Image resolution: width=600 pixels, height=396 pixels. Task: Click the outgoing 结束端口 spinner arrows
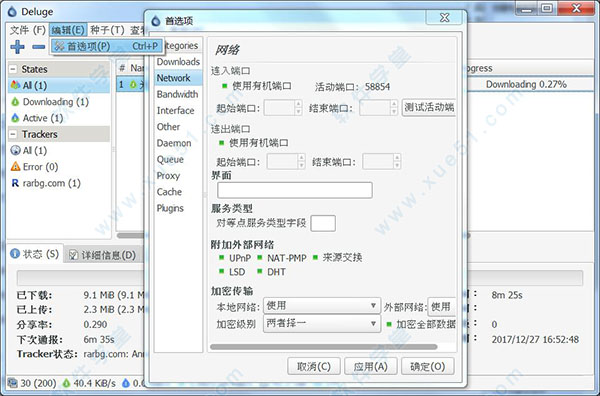click(397, 161)
